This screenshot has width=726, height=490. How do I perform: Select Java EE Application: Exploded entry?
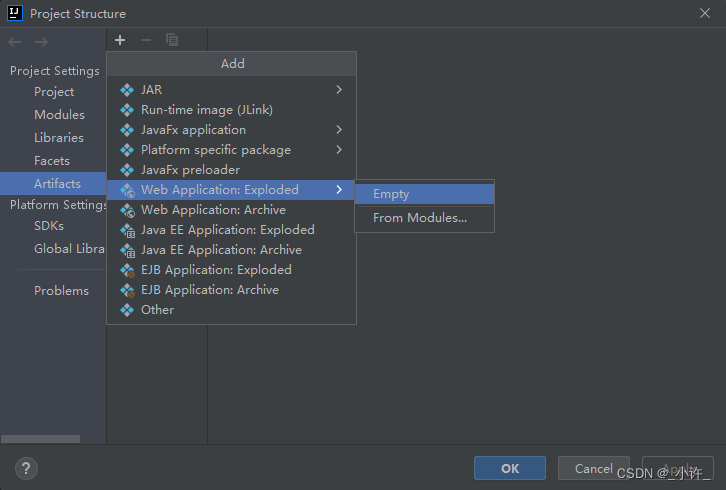[x=232, y=230]
